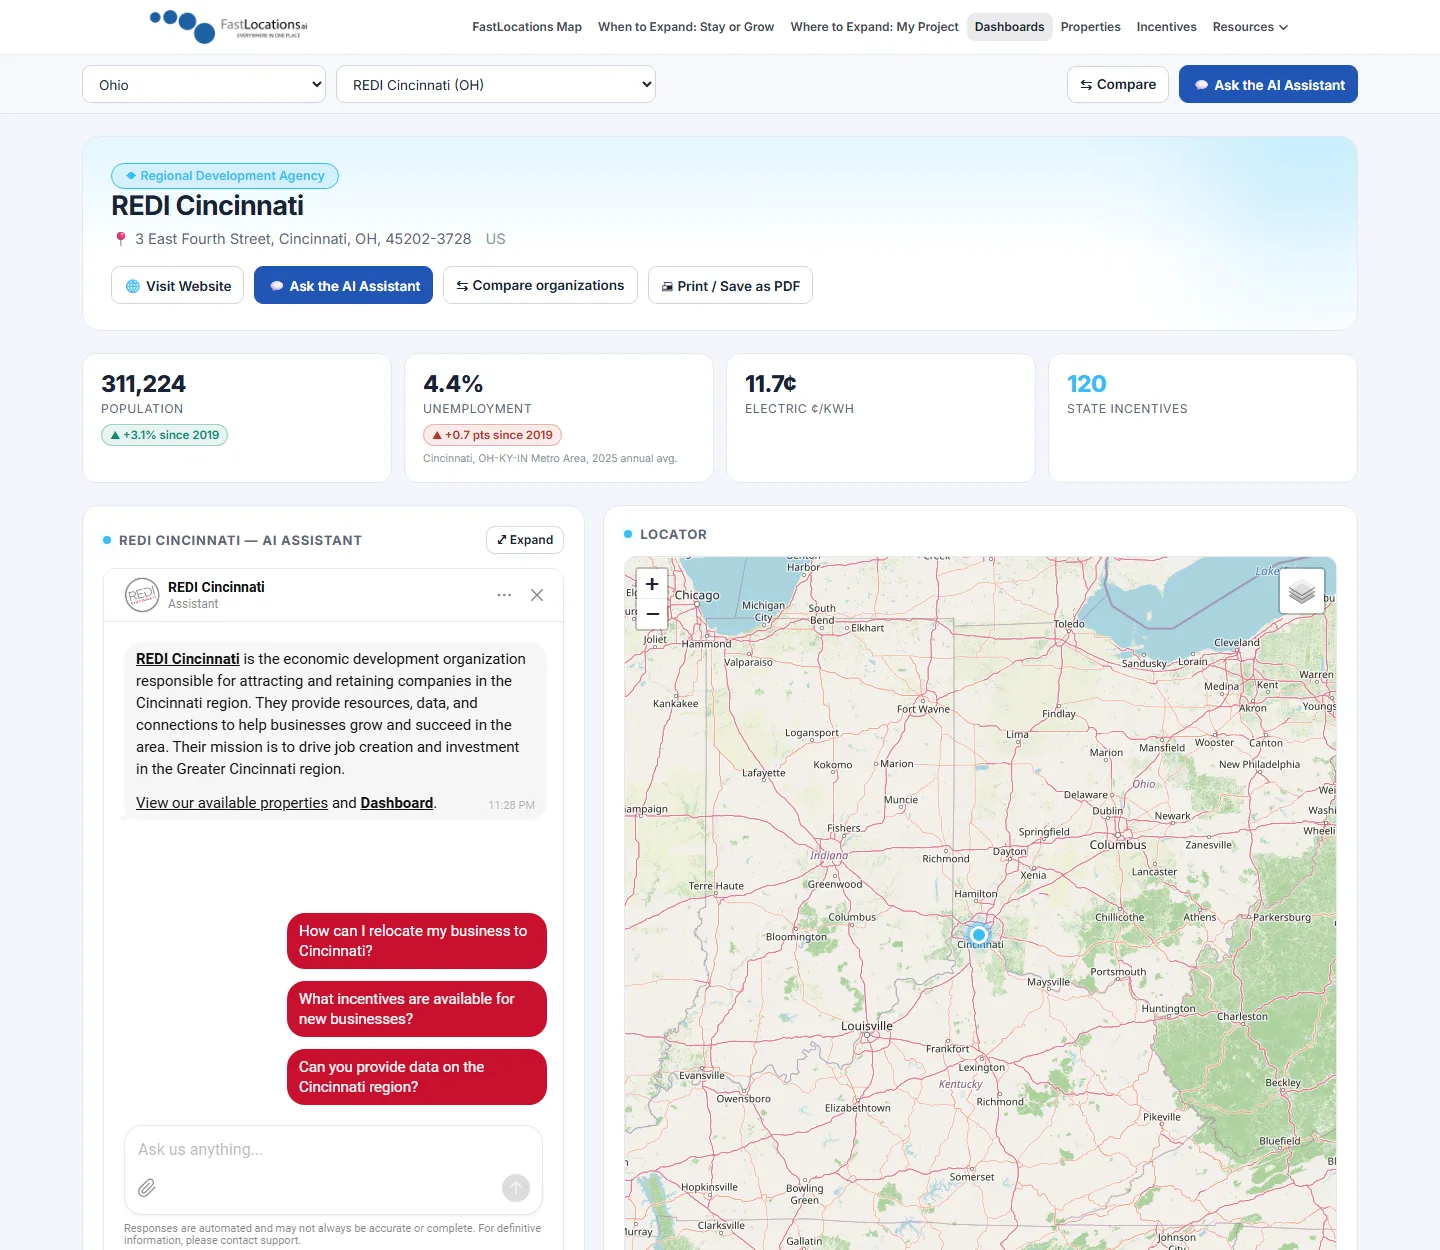Select suggestion Can you provide data on Cincinnati region

pos(417,1077)
